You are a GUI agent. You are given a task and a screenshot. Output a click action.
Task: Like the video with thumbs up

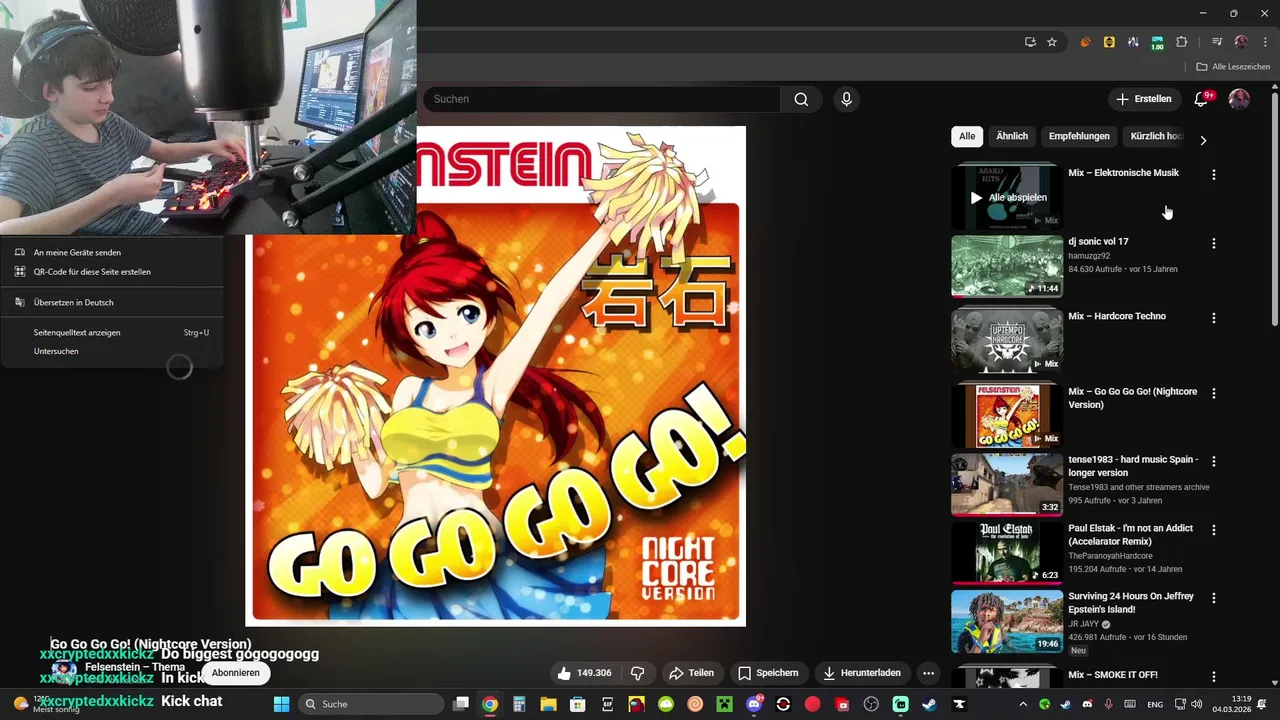(x=585, y=673)
